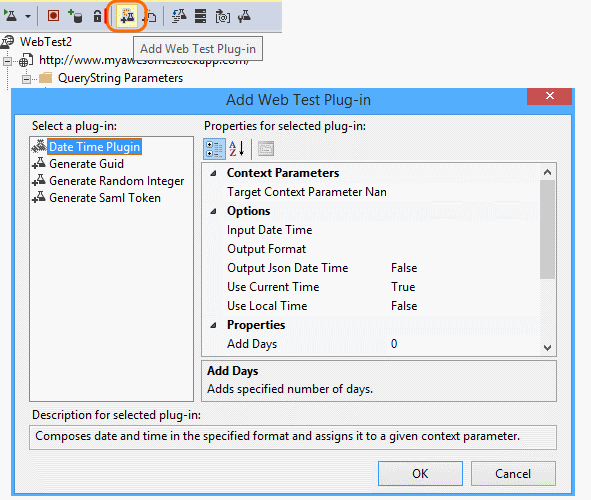This screenshot has height=500, width=591.
Task: Collapse the http://www.myawesomestockapp.com request node
Action: point(7,61)
